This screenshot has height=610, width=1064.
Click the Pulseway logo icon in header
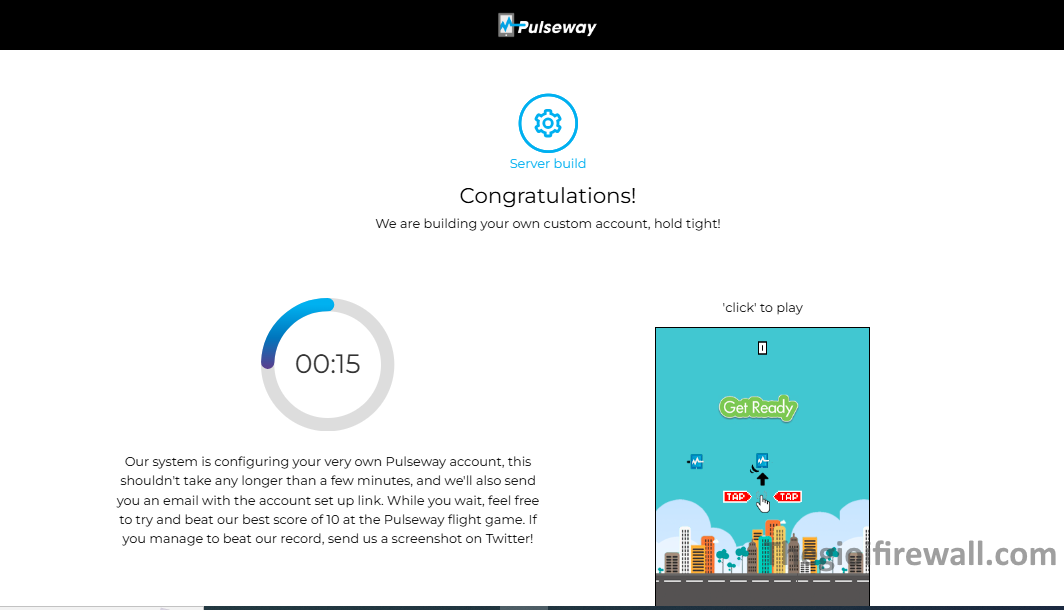pyautogui.click(x=507, y=25)
